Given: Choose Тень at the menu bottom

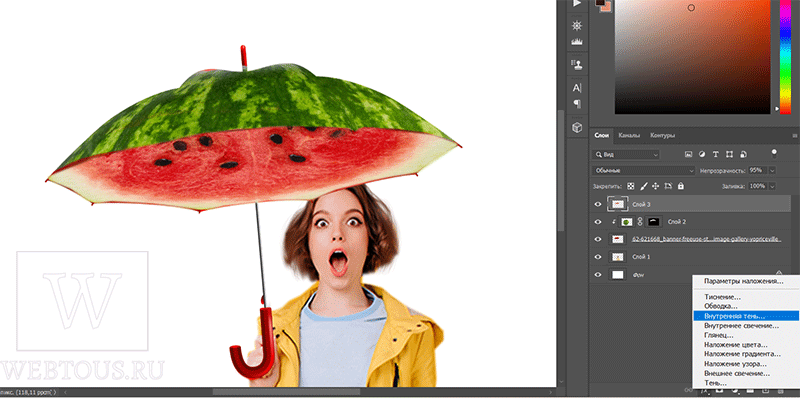Looking at the screenshot, I should tap(745, 383).
